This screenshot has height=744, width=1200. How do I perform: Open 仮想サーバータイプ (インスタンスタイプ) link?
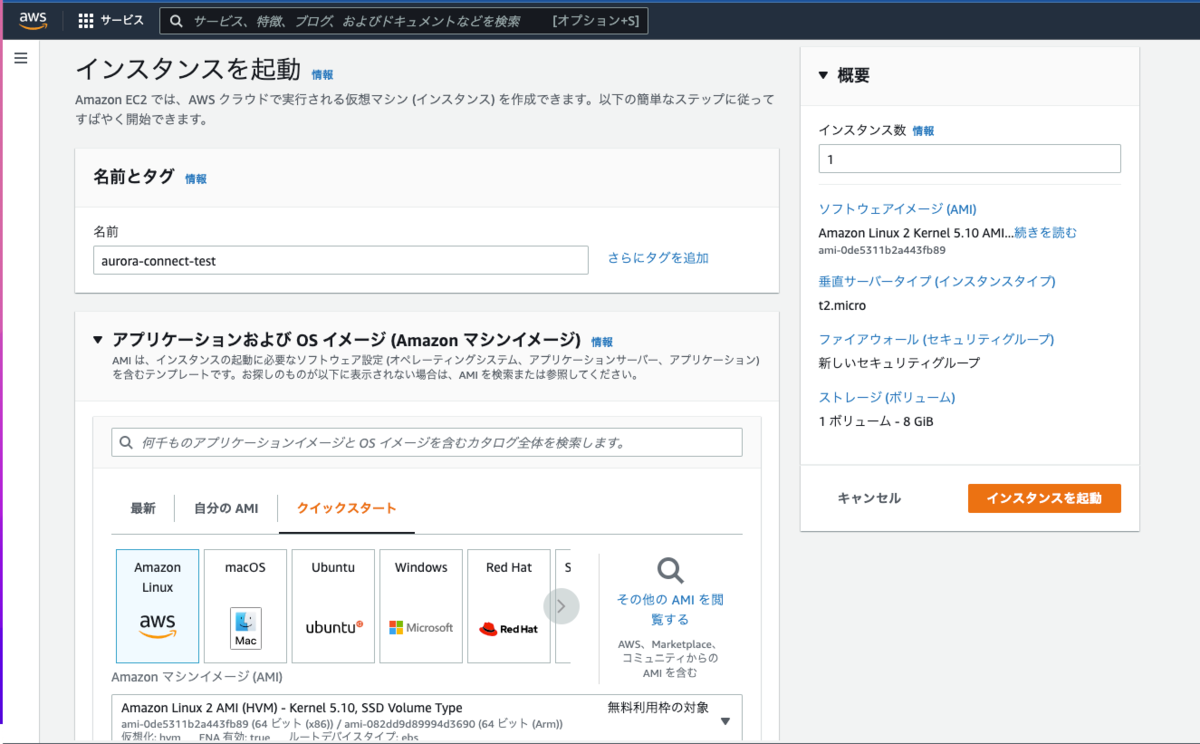tap(937, 281)
